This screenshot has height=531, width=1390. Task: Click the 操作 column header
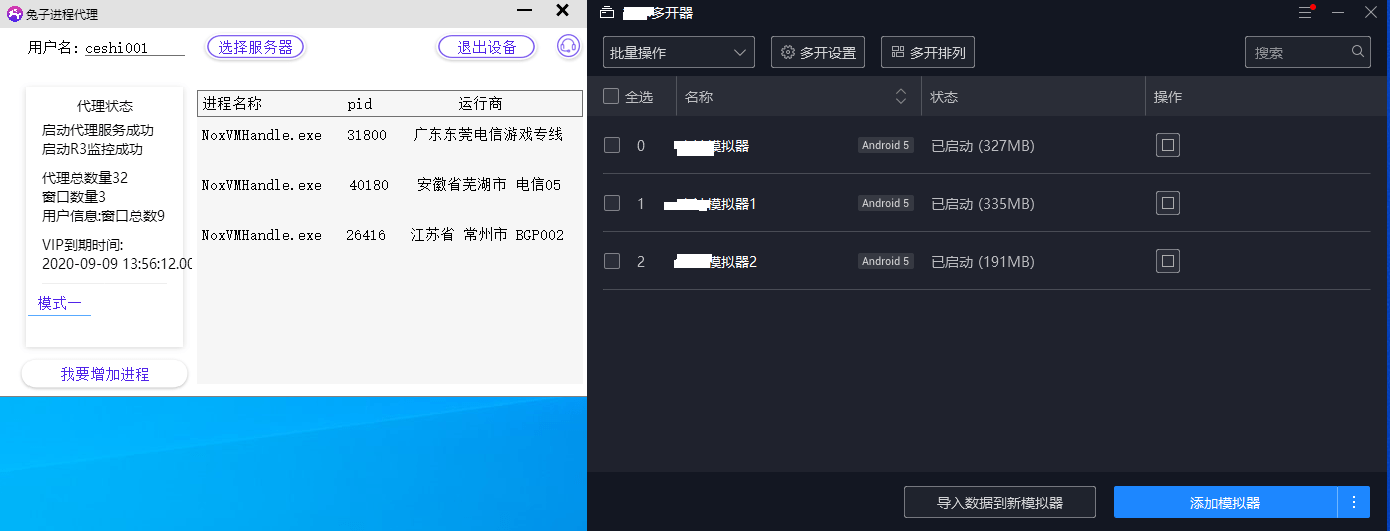pyautogui.click(x=1168, y=97)
